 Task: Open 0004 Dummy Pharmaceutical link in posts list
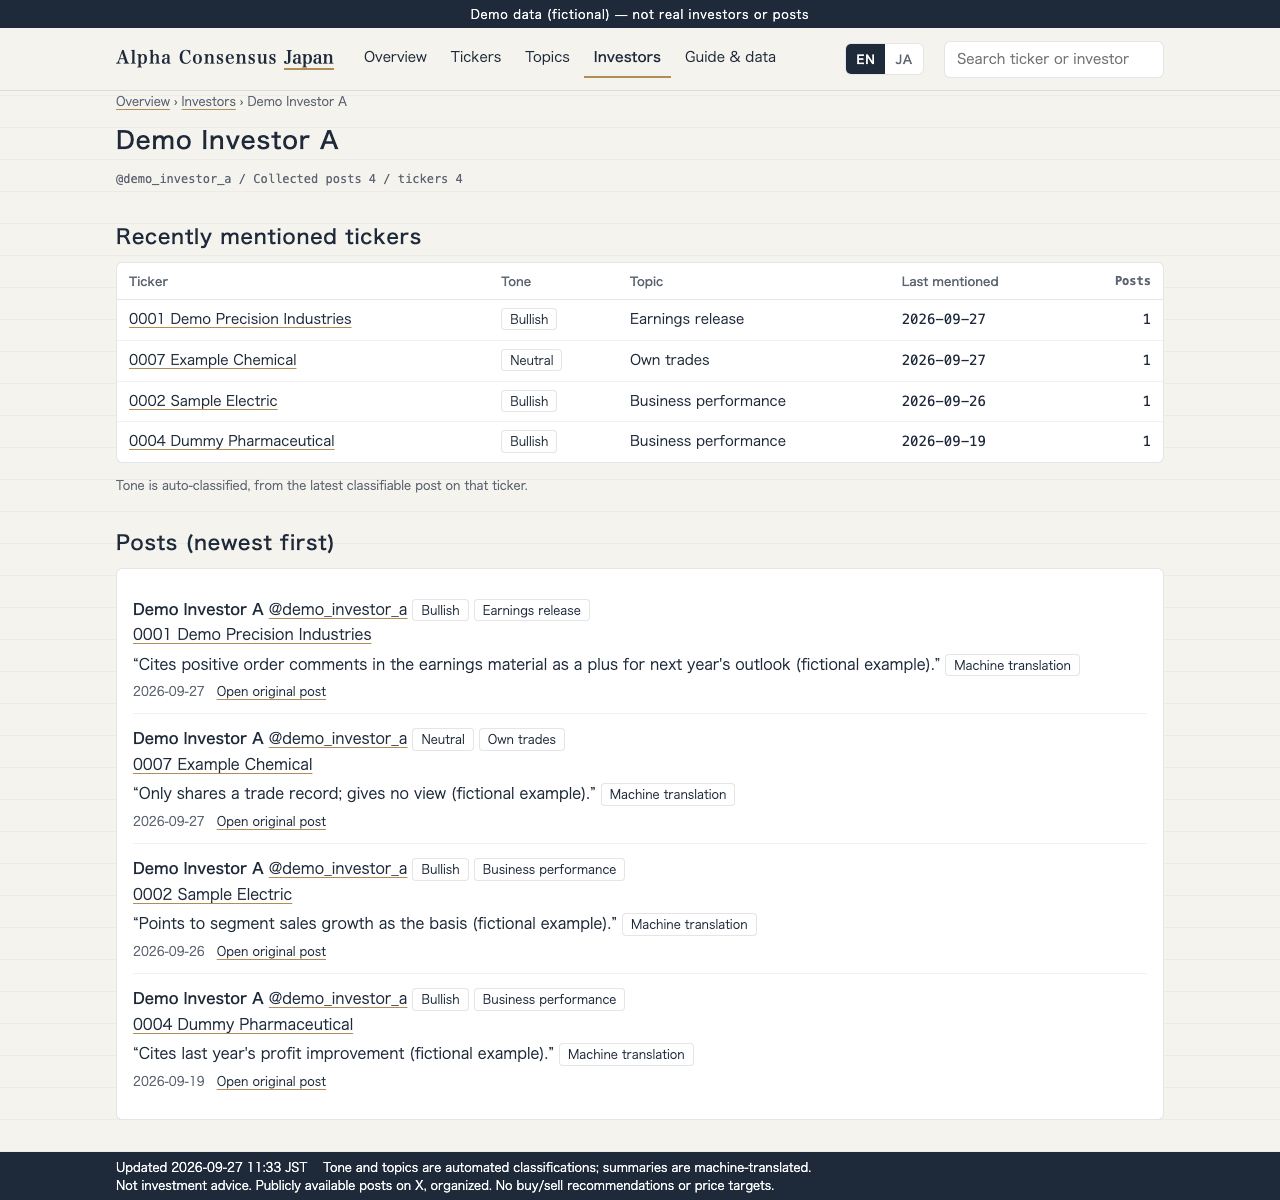(243, 1025)
